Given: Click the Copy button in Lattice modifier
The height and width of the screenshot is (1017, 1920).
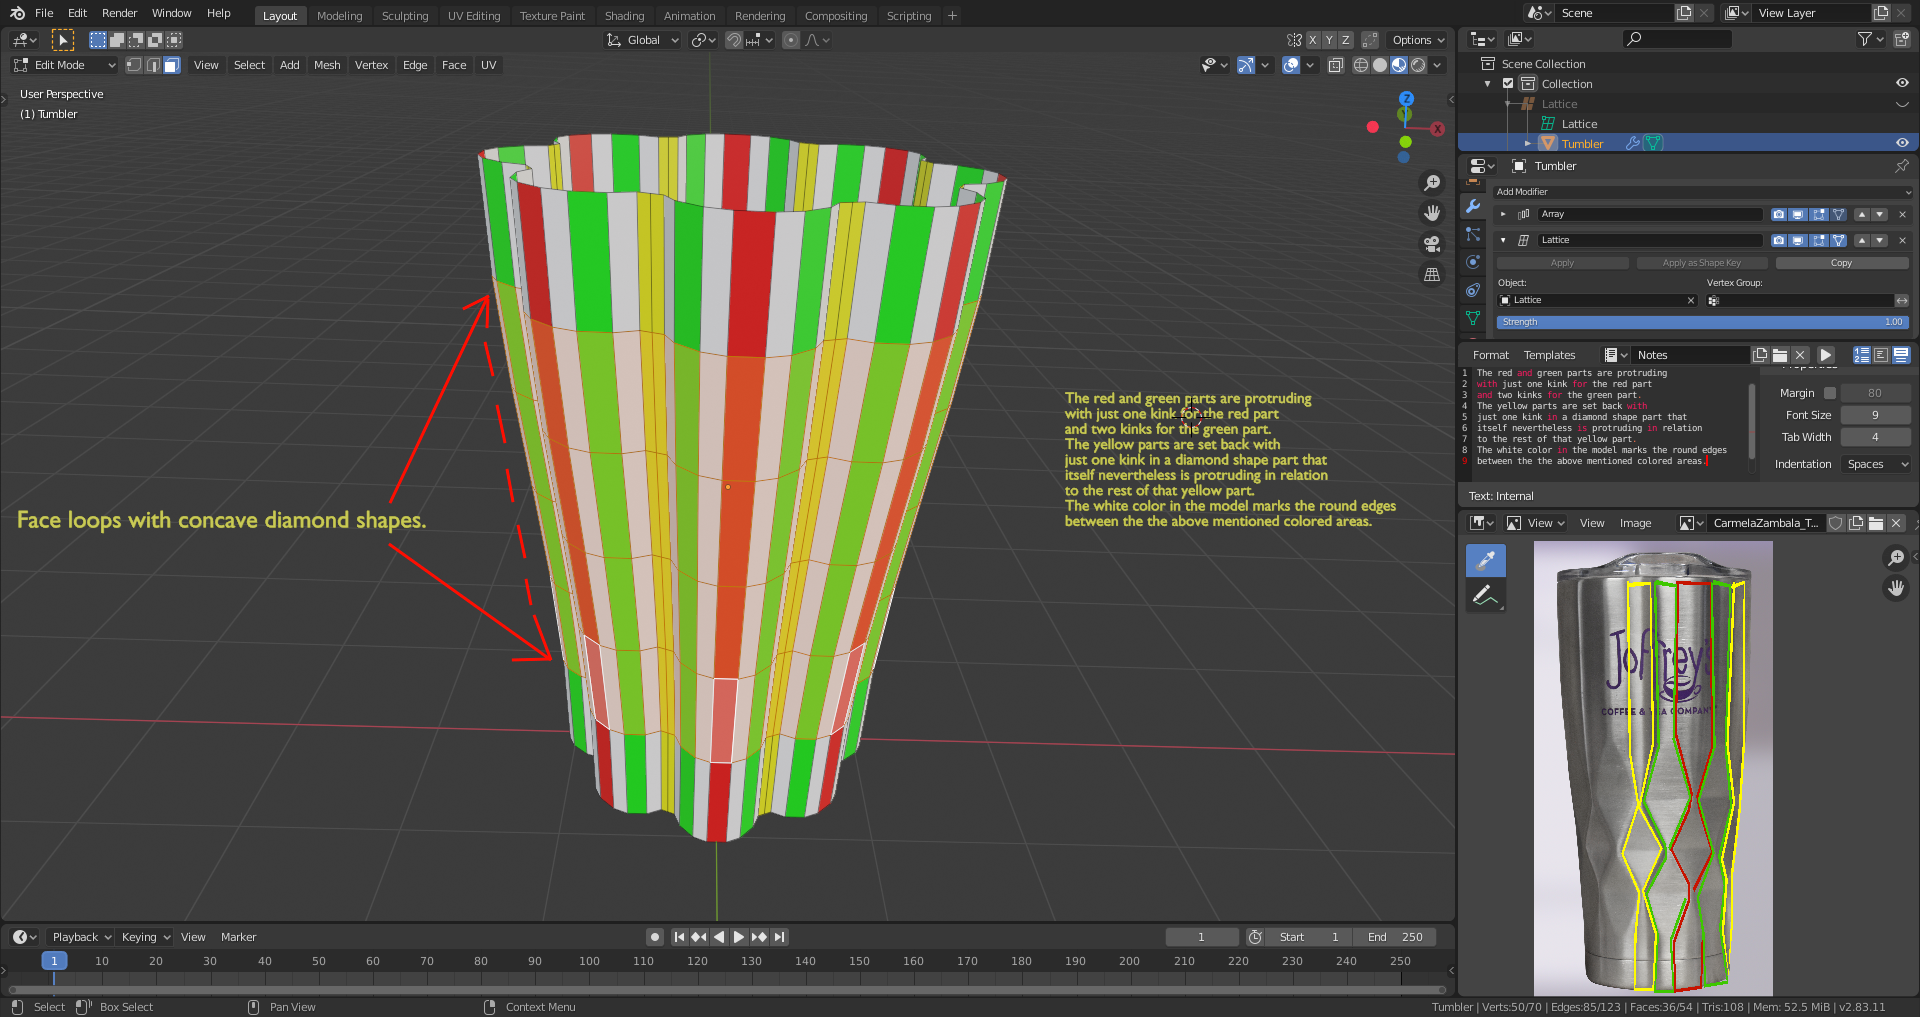Looking at the screenshot, I should tap(1841, 263).
